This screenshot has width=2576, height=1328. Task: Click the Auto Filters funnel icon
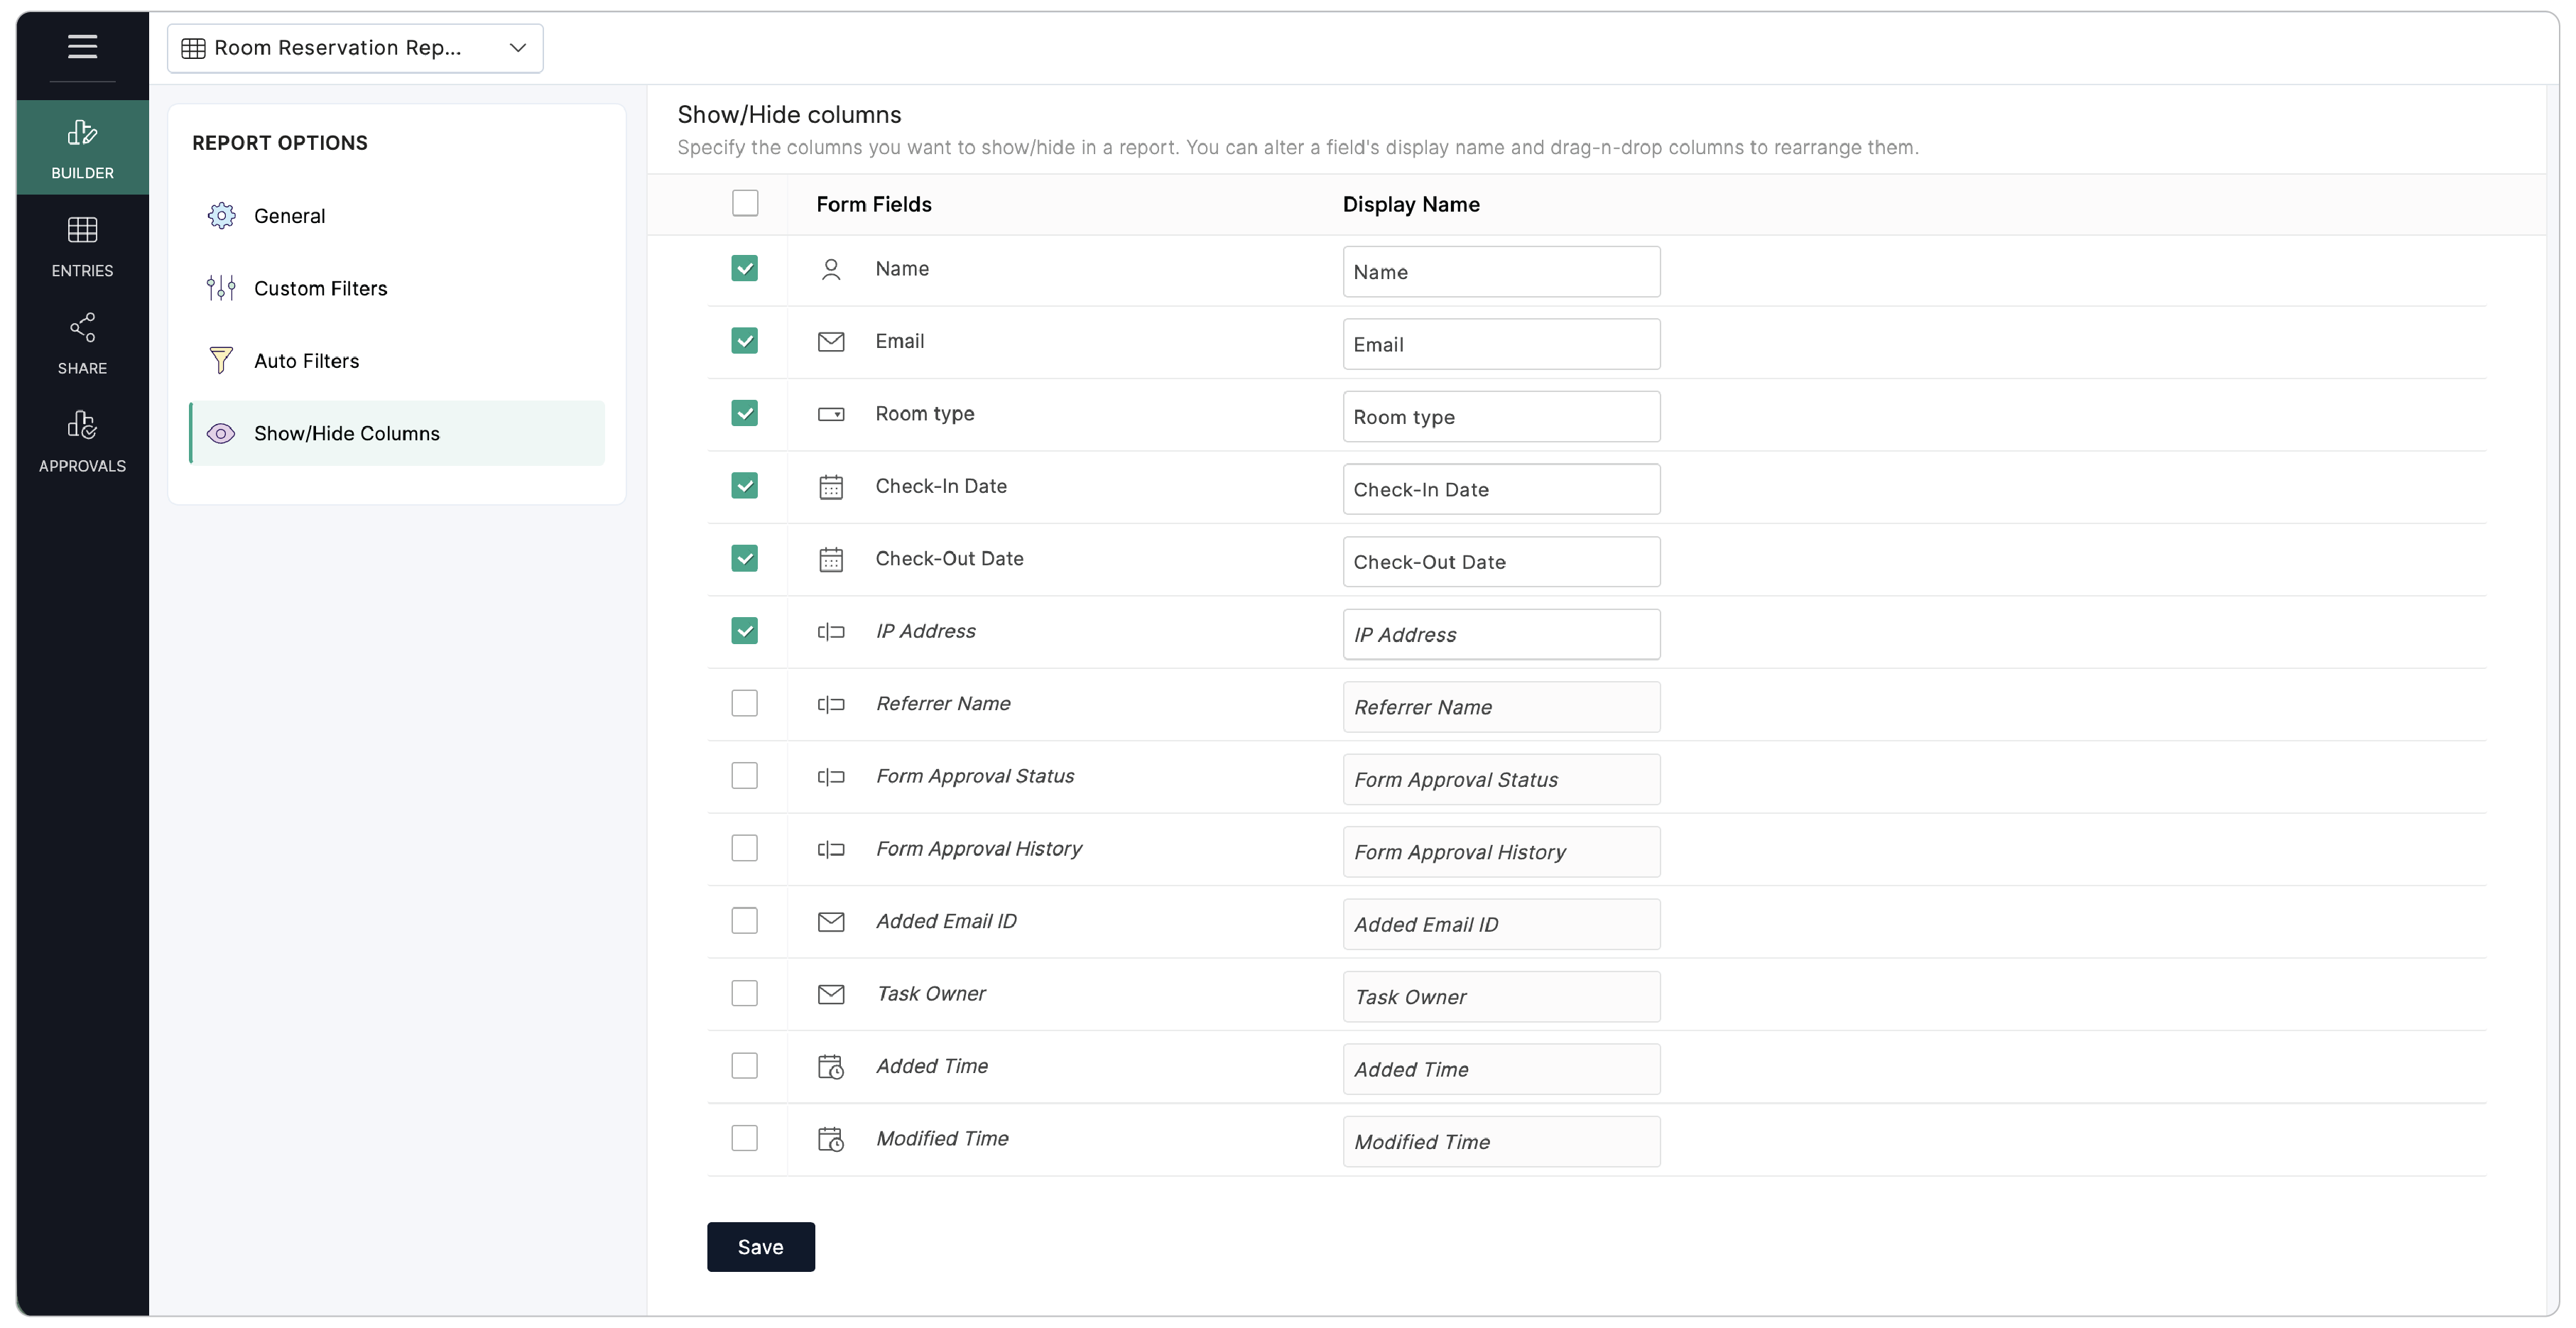click(x=221, y=360)
